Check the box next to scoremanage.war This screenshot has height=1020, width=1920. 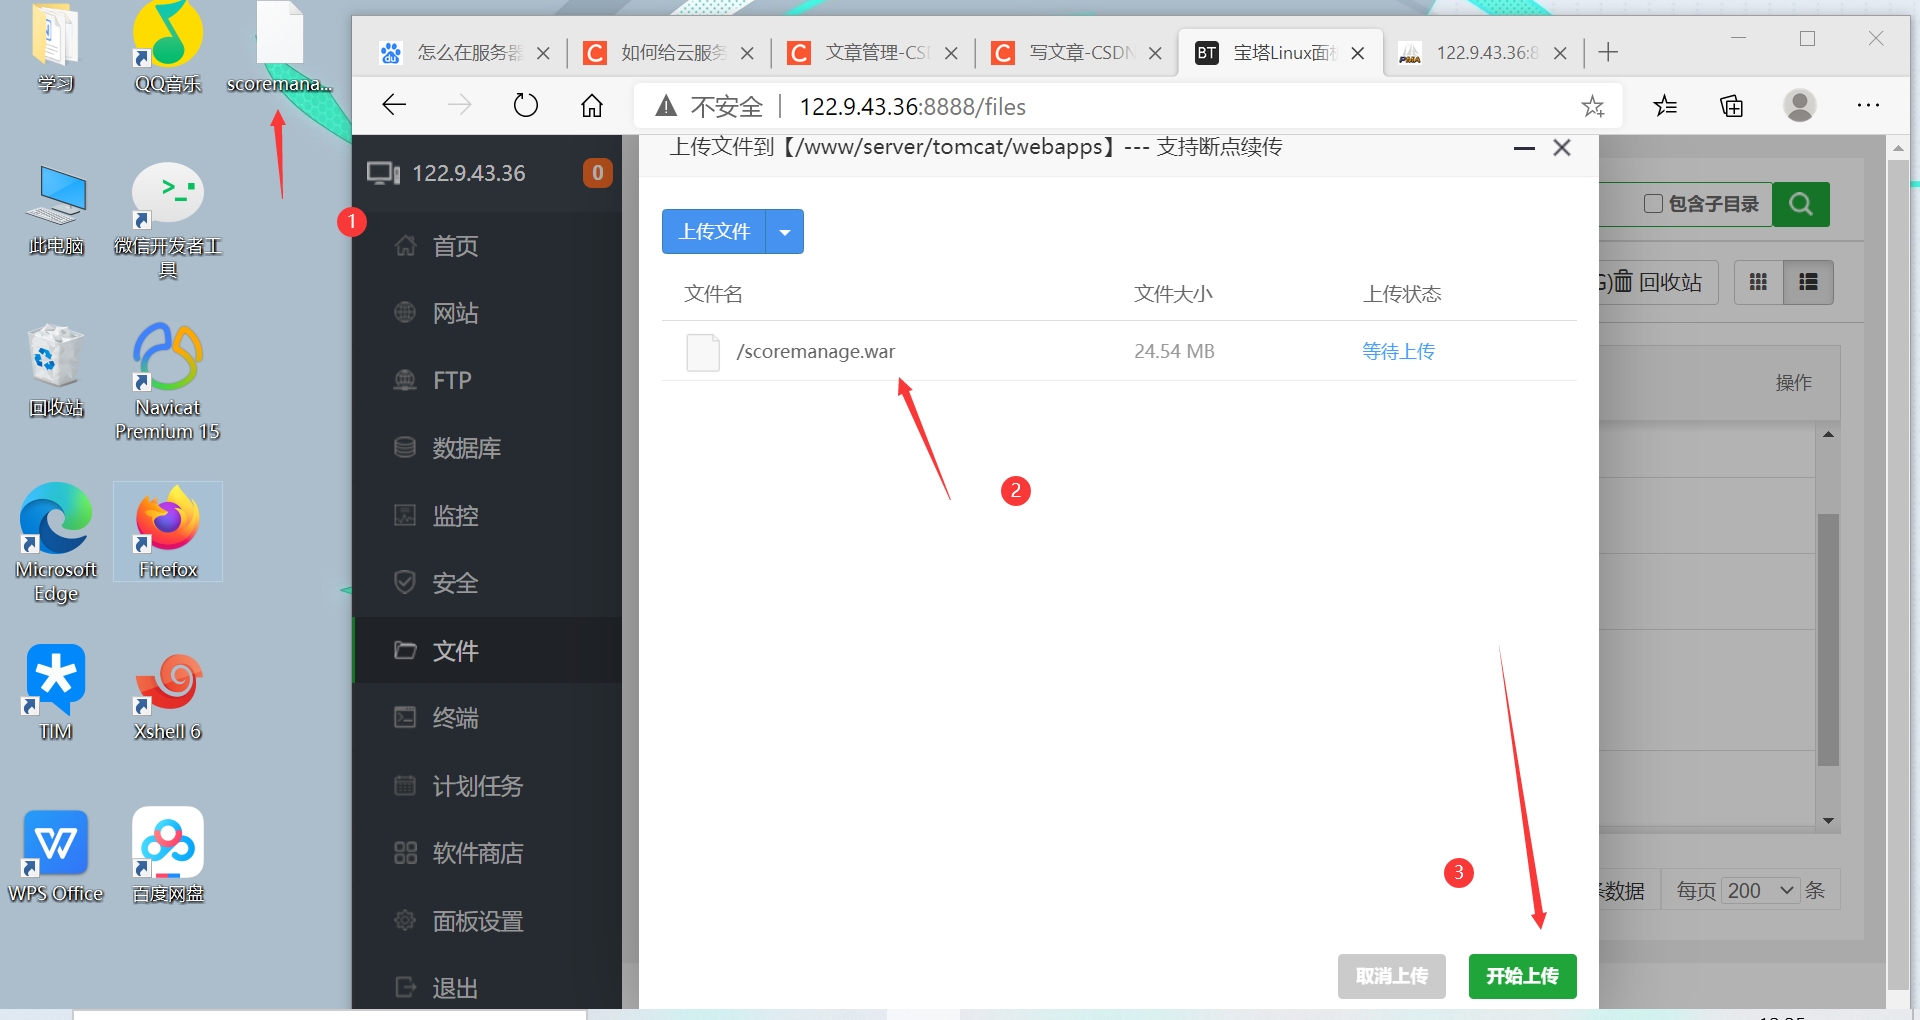(703, 352)
